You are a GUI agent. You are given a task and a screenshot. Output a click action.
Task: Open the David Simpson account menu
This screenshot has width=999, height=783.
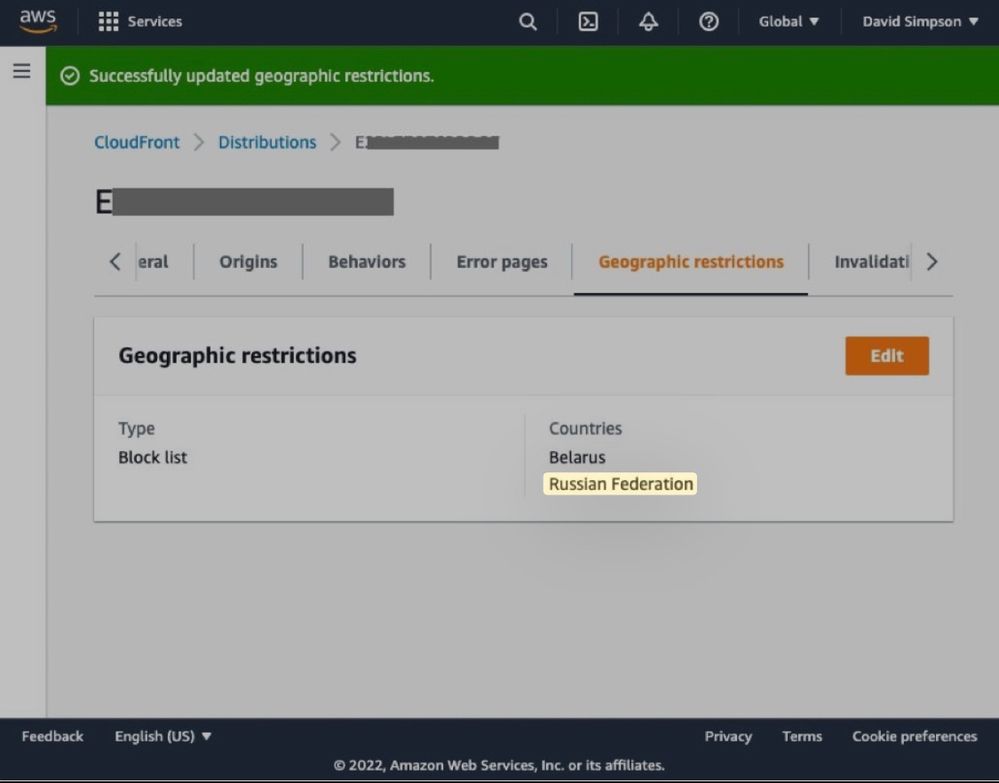click(920, 22)
